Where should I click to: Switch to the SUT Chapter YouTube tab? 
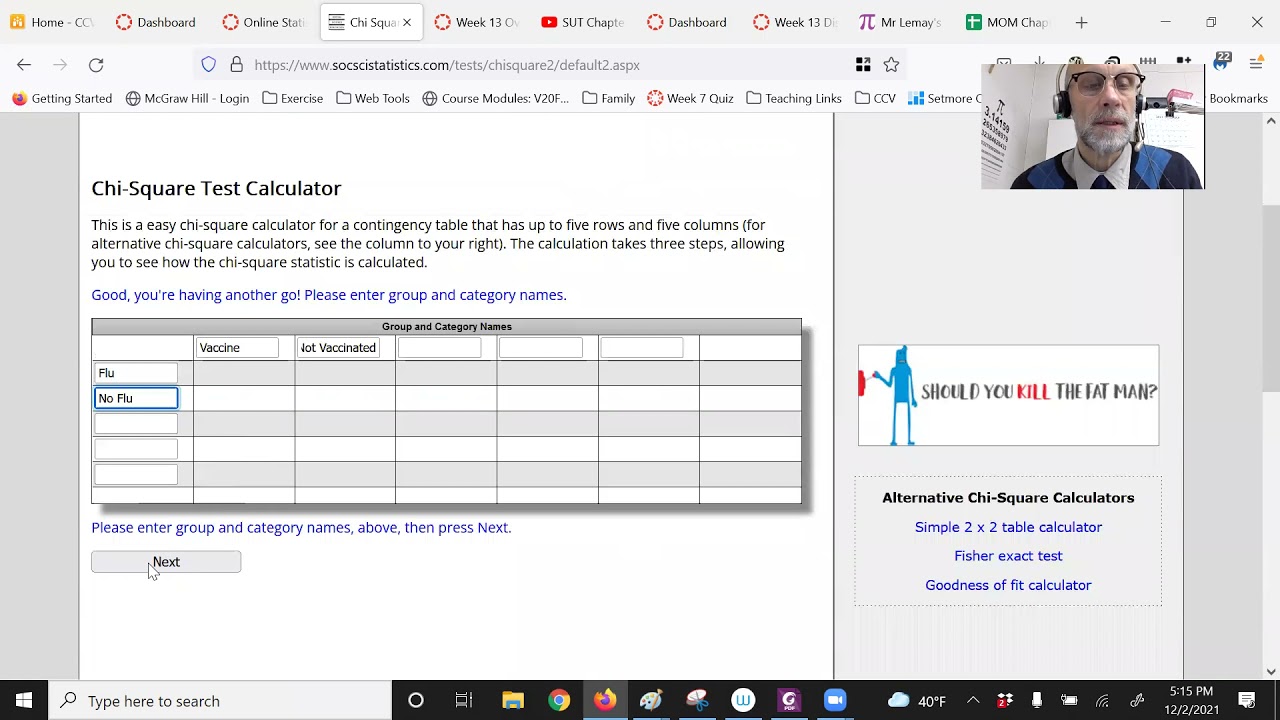pos(582,22)
